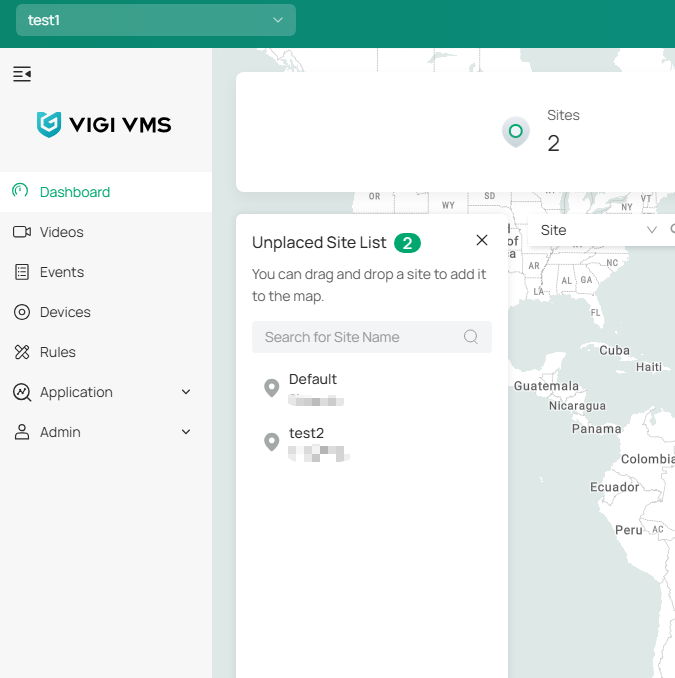Image resolution: width=675 pixels, height=678 pixels.
Task: Click the Colombia label on the map
Action: point(648,459)
